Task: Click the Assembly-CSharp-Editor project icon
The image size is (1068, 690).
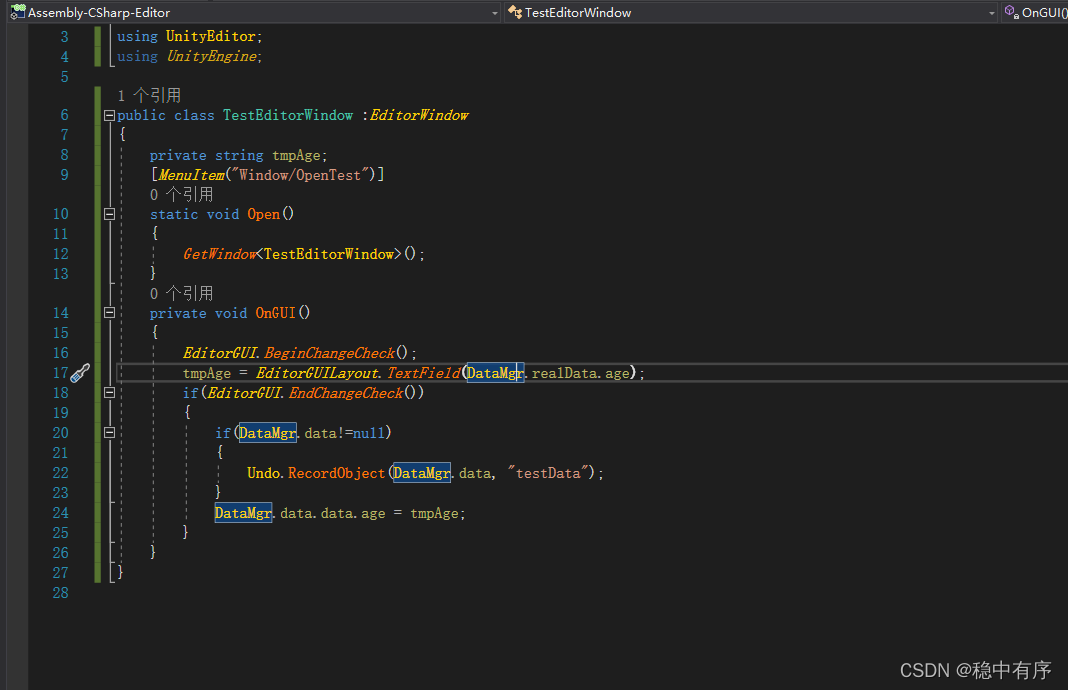Action: coord(17,12)
